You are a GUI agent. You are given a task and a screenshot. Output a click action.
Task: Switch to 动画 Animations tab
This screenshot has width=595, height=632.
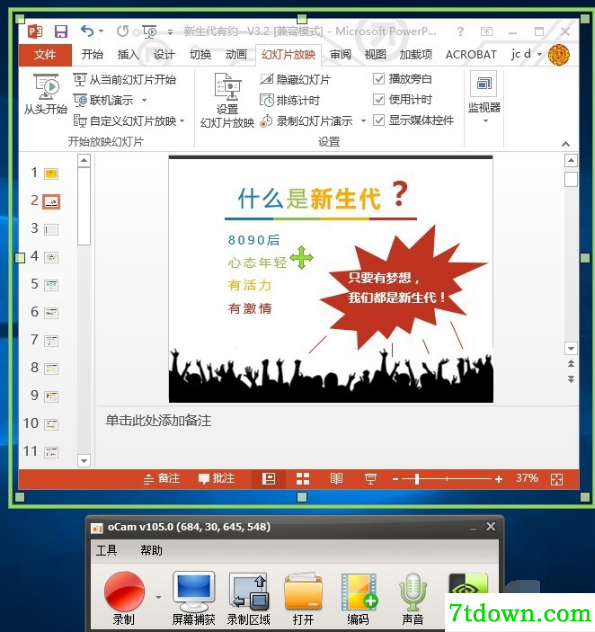pyautogui.click(x=236, y=54)
